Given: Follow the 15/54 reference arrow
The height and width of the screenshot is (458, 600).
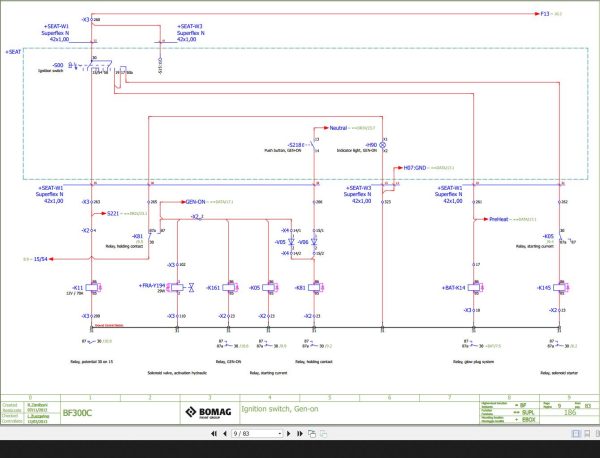Looking at the screenshot, I should pos(41,259).
